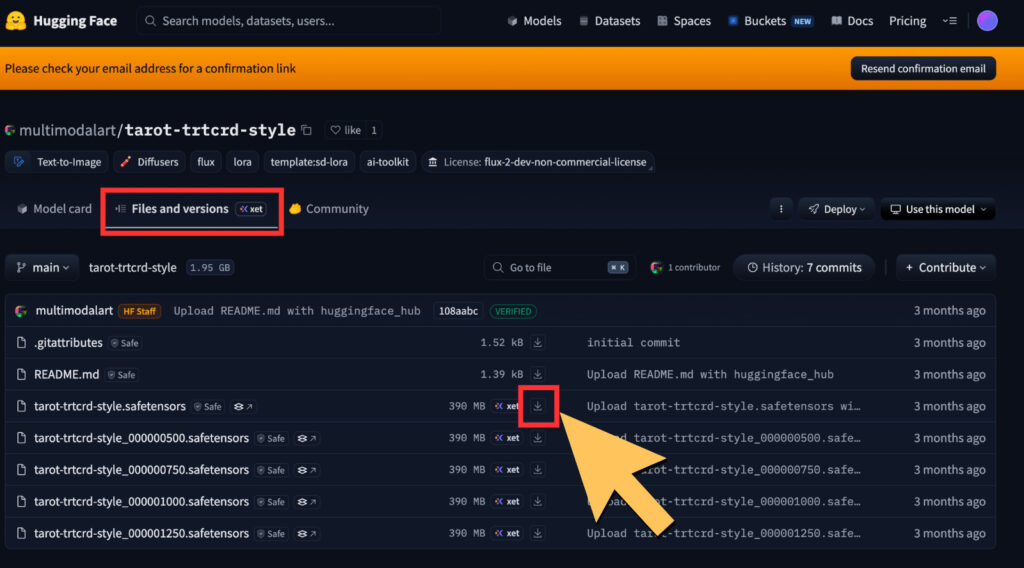Open the Contribute dropdown
Image resolution: width=1024 pixels, height=568 pixels.
click(x=945, y=267)
